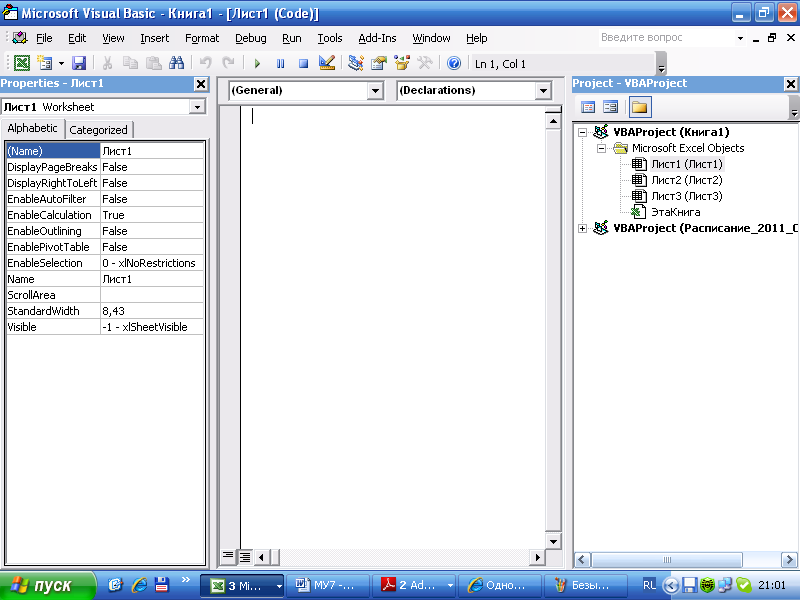Image resolution: width=800 pixels, height=600 pixels.
Task: Click the RL language indicator in tray
Action: [649, 585]
